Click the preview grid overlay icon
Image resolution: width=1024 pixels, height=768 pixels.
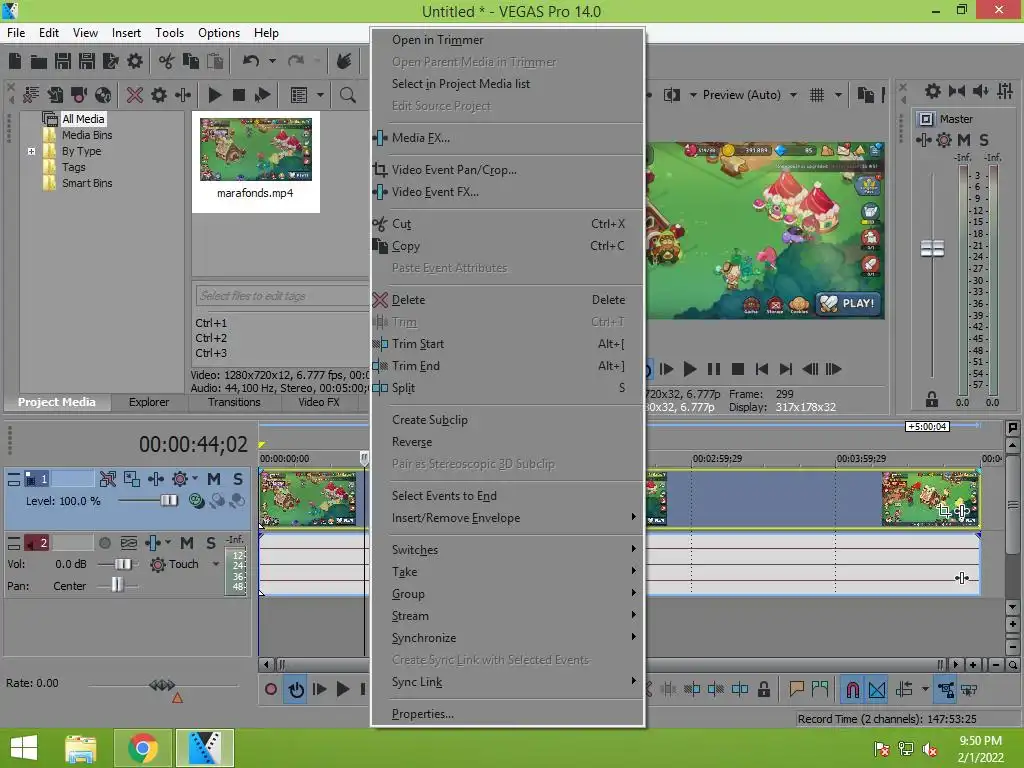817,95
